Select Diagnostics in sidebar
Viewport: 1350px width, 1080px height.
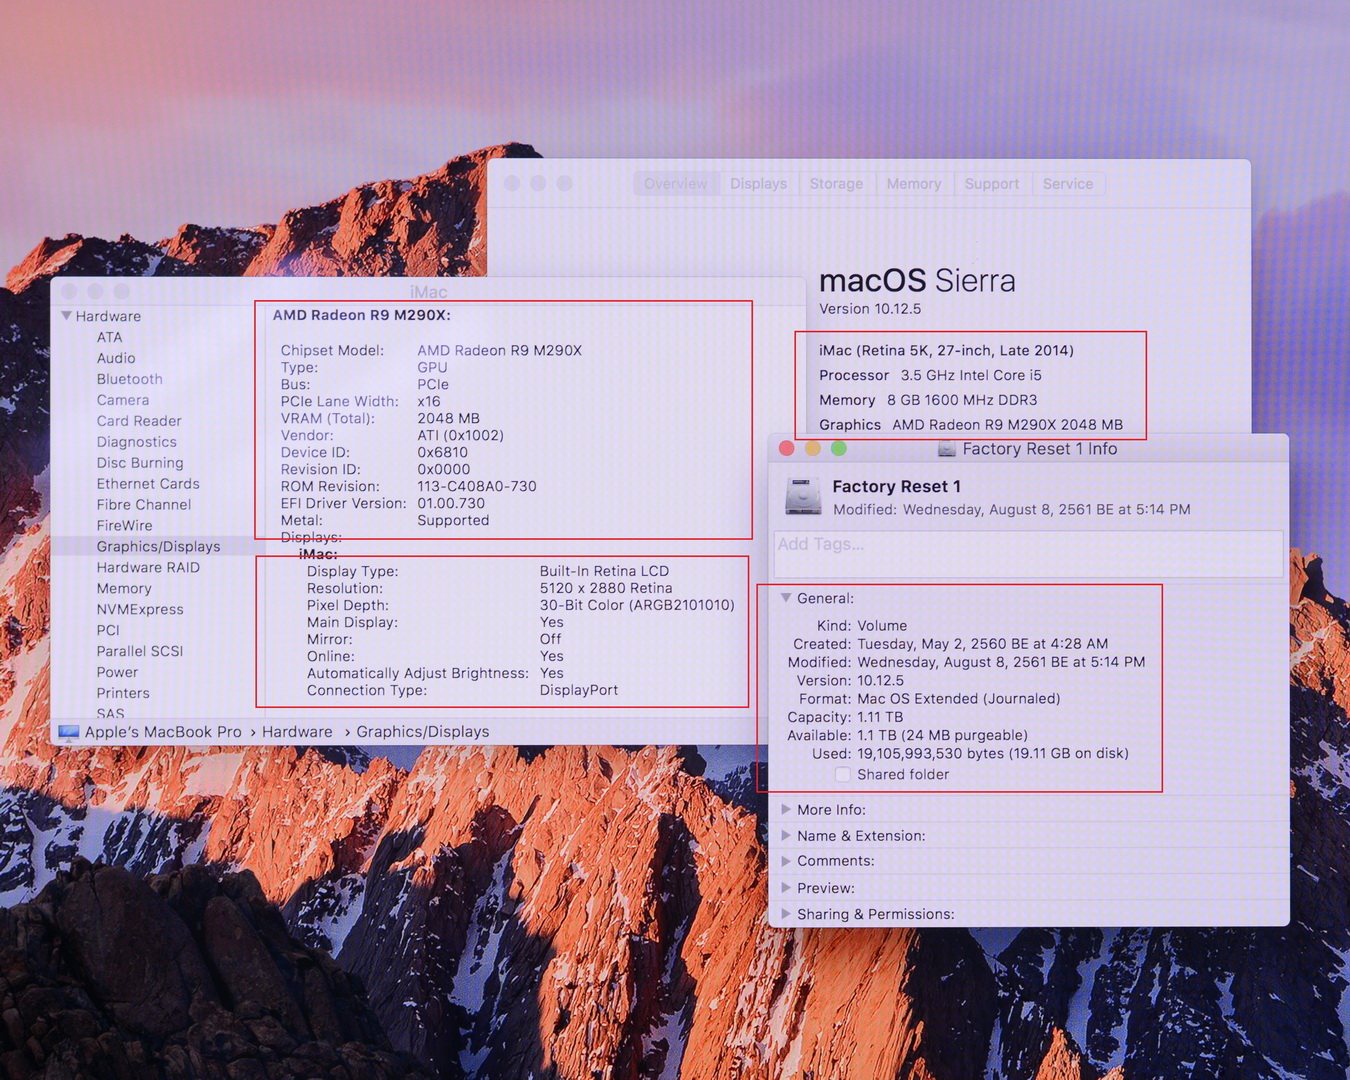pyautogui.click(x=137, y=442)
